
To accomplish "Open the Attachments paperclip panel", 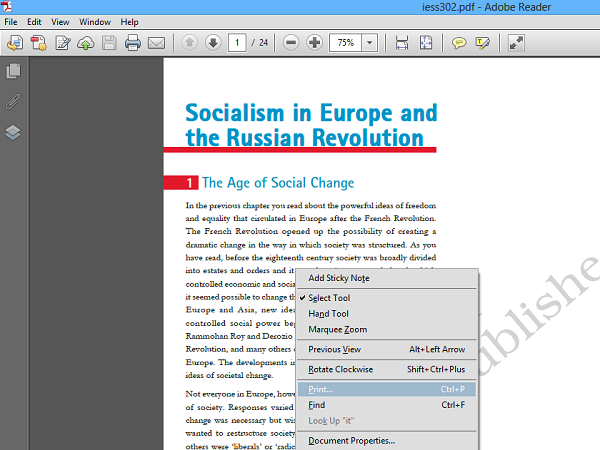I will point(14,101).
